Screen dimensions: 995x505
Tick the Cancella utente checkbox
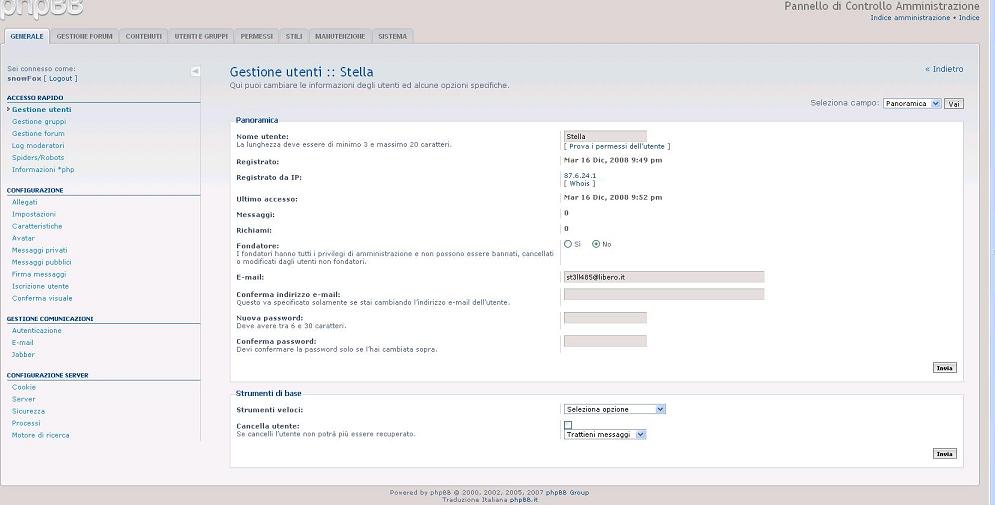pyautogui.click(x=568, y=425)
